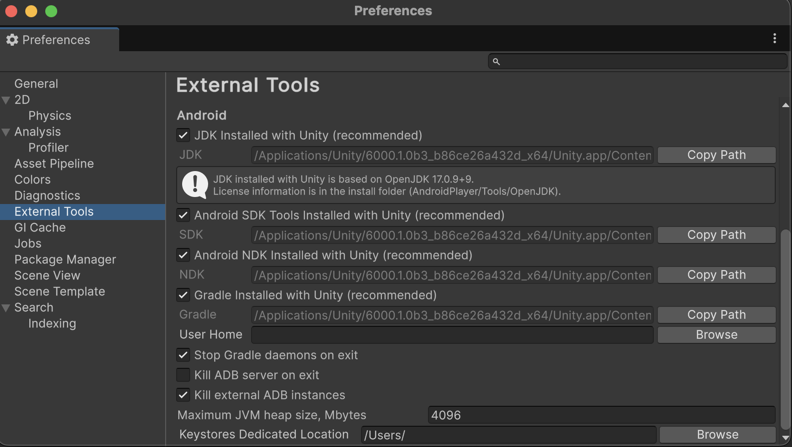
Task: Click the search magnifier icon
Action: (x=496, y=62)
